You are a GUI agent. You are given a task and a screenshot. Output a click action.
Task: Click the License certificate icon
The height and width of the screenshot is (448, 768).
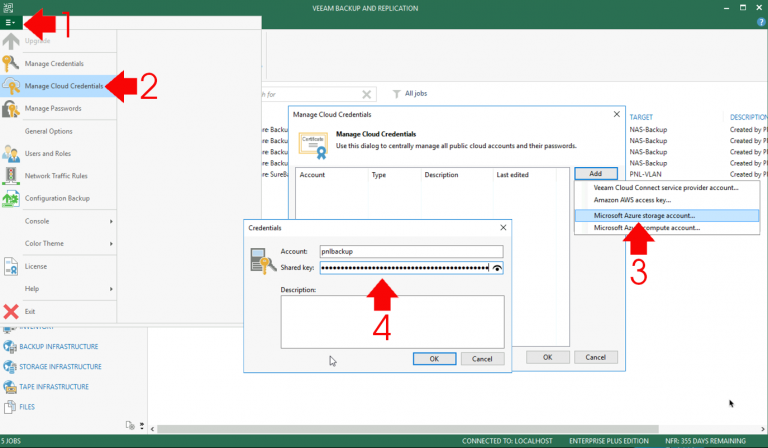tap(10, 266)
